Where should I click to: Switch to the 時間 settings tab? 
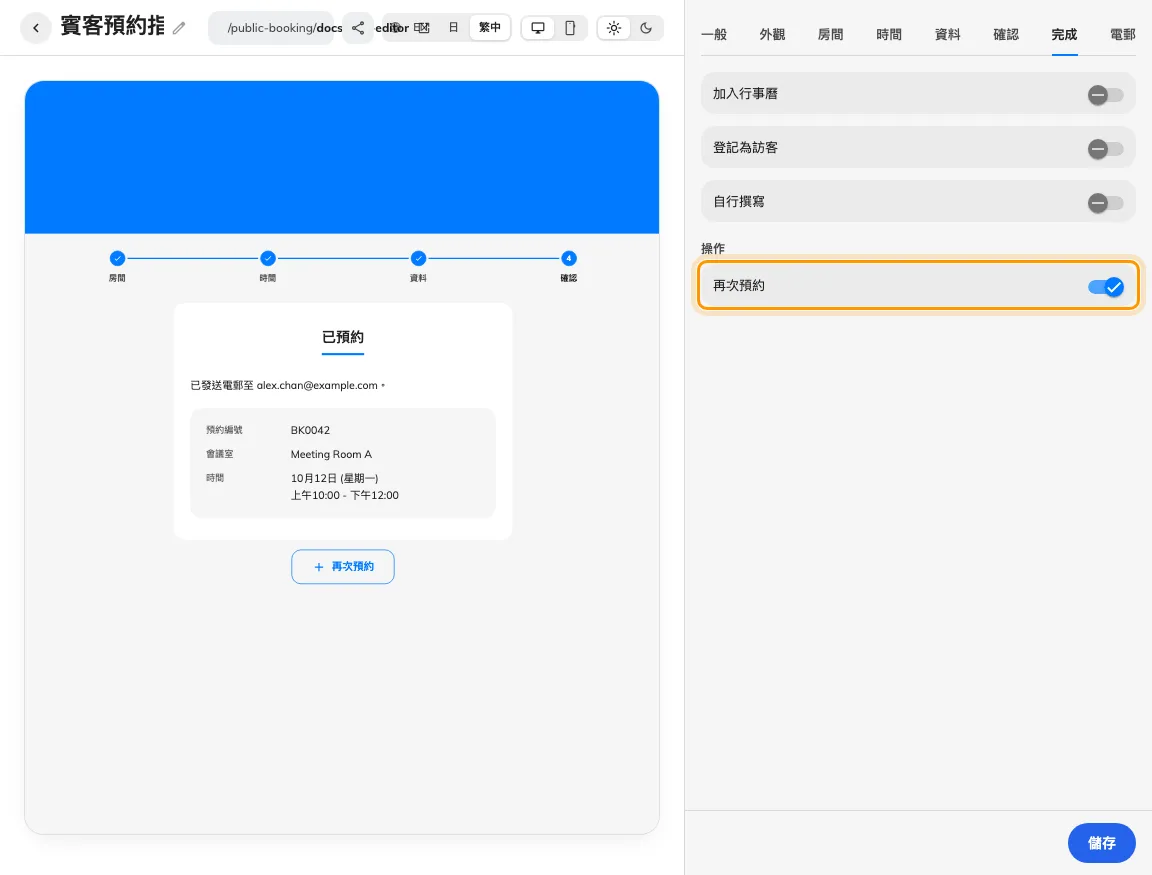[x=888, y=35]
